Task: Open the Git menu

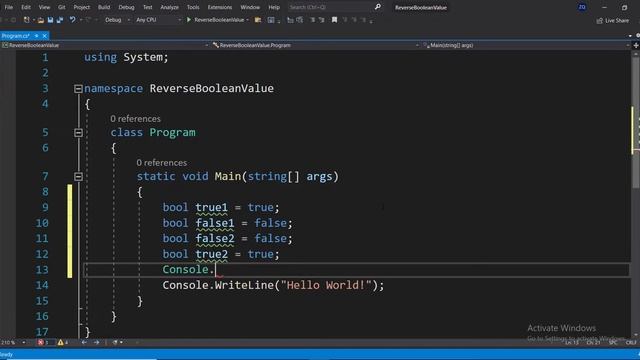Action: click(62, 7)
